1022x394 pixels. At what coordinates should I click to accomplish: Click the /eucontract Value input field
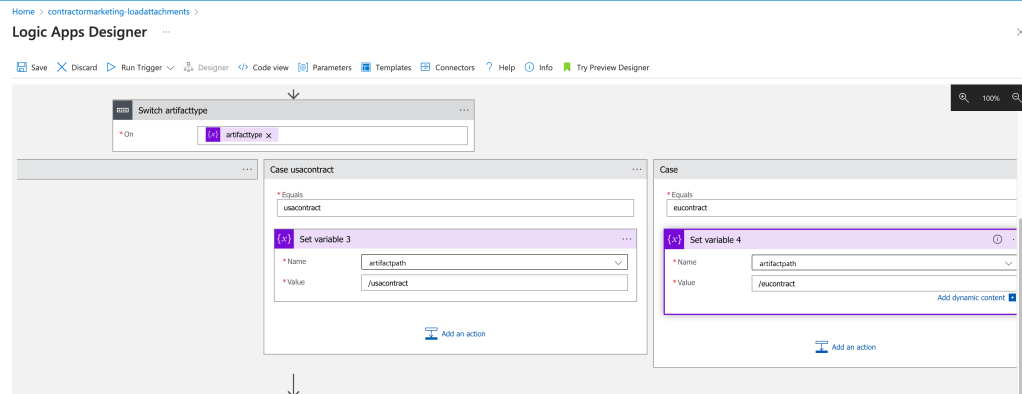(x=884, y=284)
